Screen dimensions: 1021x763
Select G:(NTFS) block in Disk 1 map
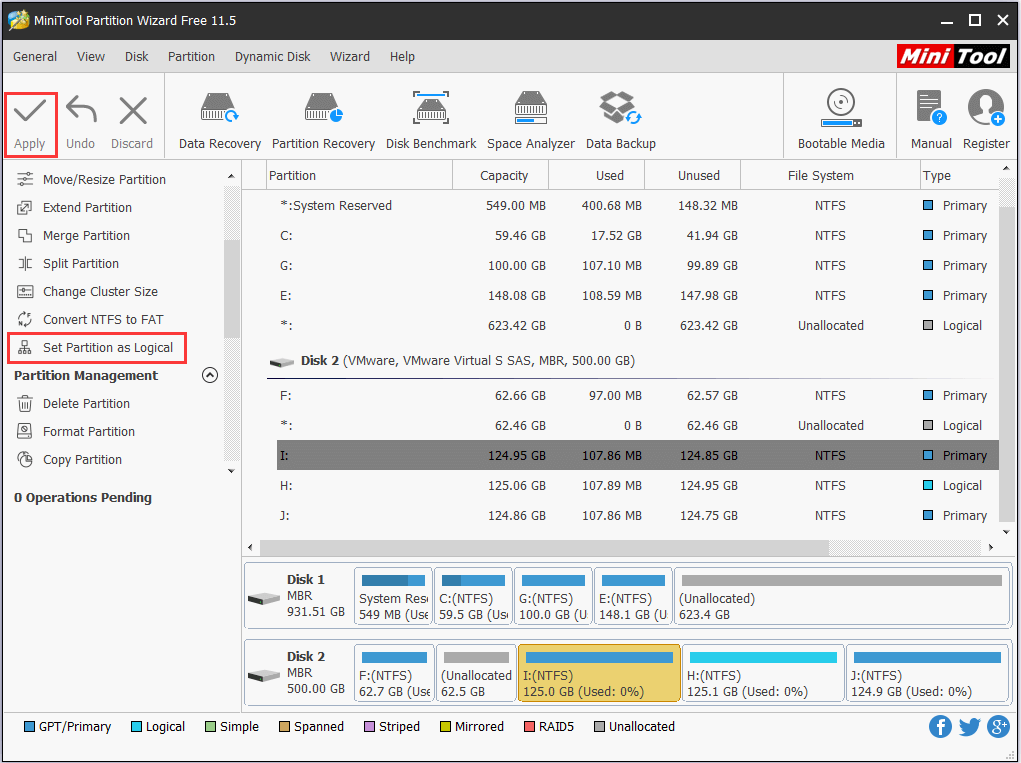(x=553, y=597)
